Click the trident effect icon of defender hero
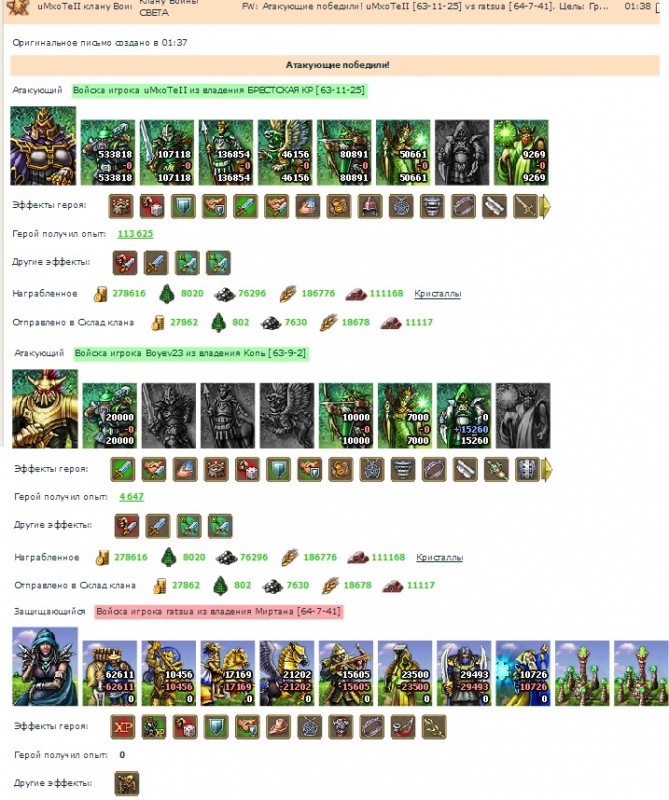669x800 pixels. point(434,727)
